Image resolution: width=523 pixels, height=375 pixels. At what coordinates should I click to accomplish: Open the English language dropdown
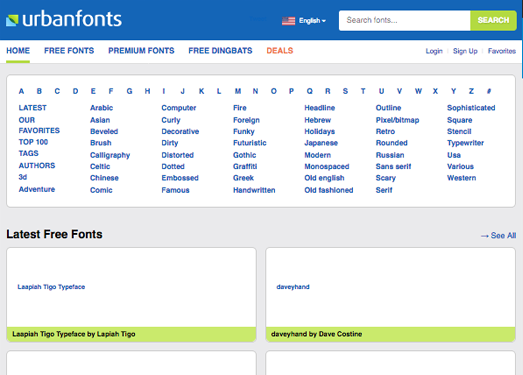[312, 21]
